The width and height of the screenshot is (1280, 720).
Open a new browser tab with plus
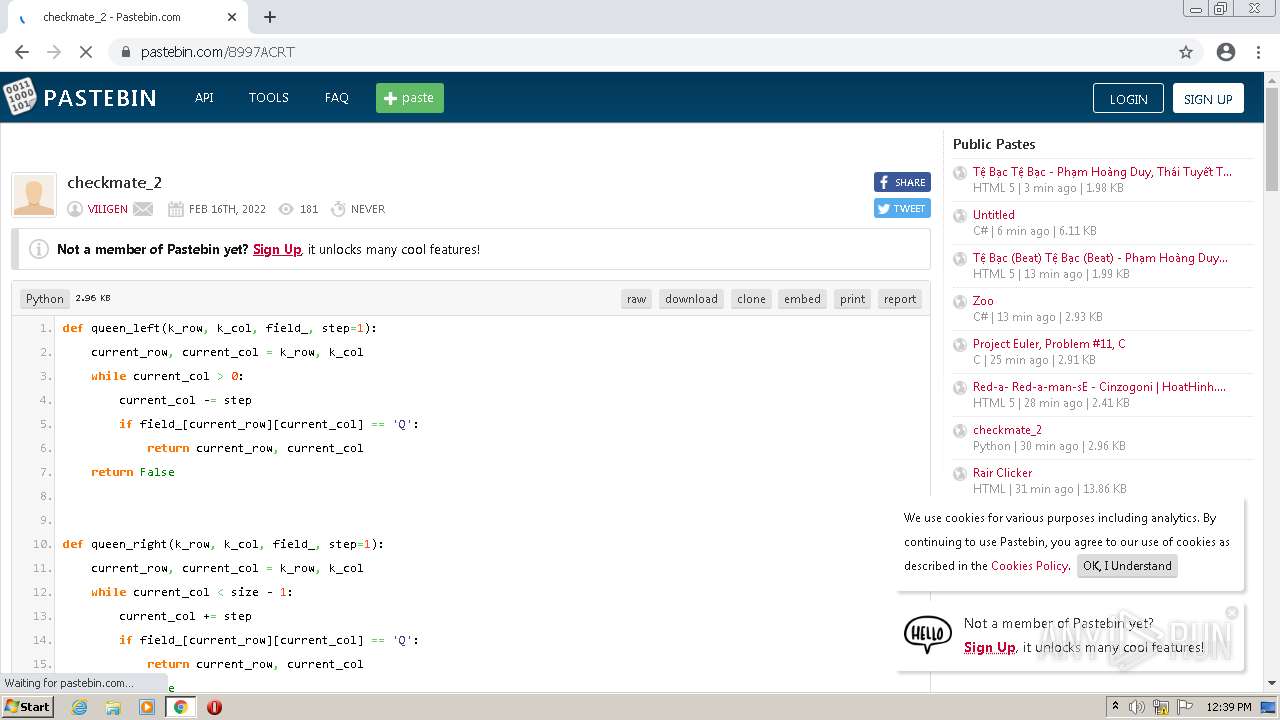[x=270, y=17]
